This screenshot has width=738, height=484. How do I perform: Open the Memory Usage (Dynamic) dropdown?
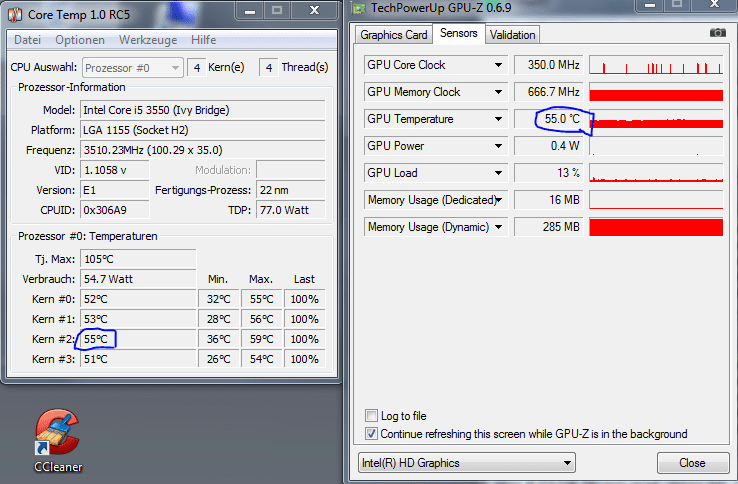click(498, 227)
